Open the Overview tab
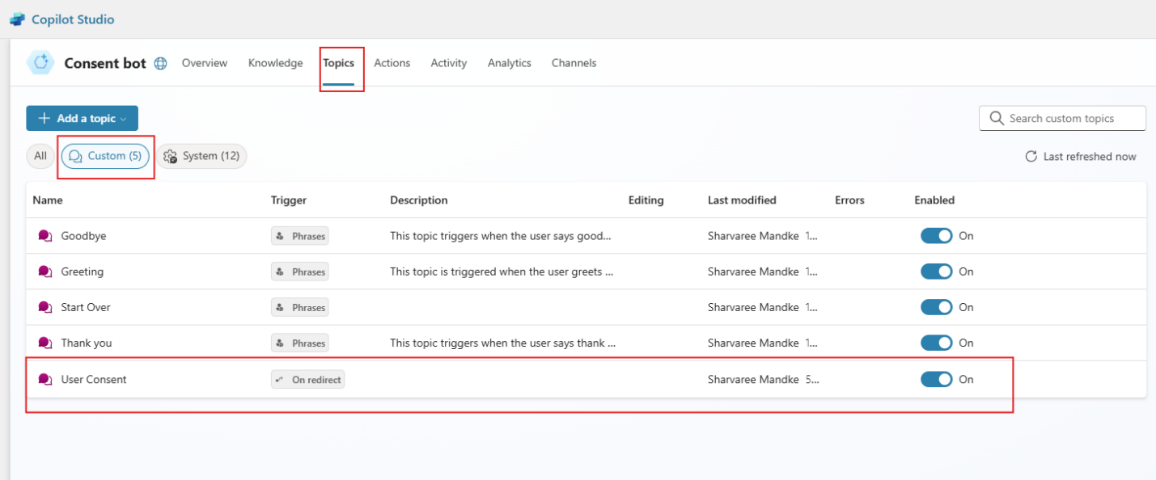 tap(204, 63)
